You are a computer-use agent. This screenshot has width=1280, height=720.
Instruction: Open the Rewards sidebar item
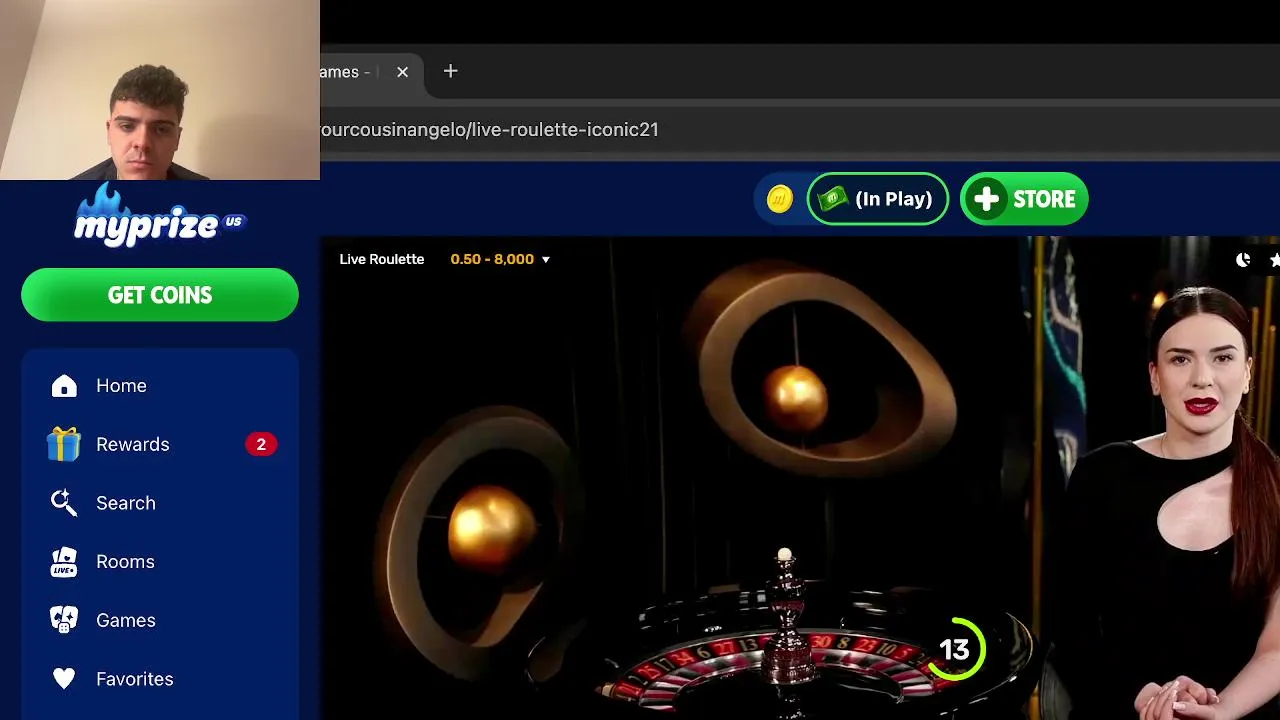pos(160,444)
